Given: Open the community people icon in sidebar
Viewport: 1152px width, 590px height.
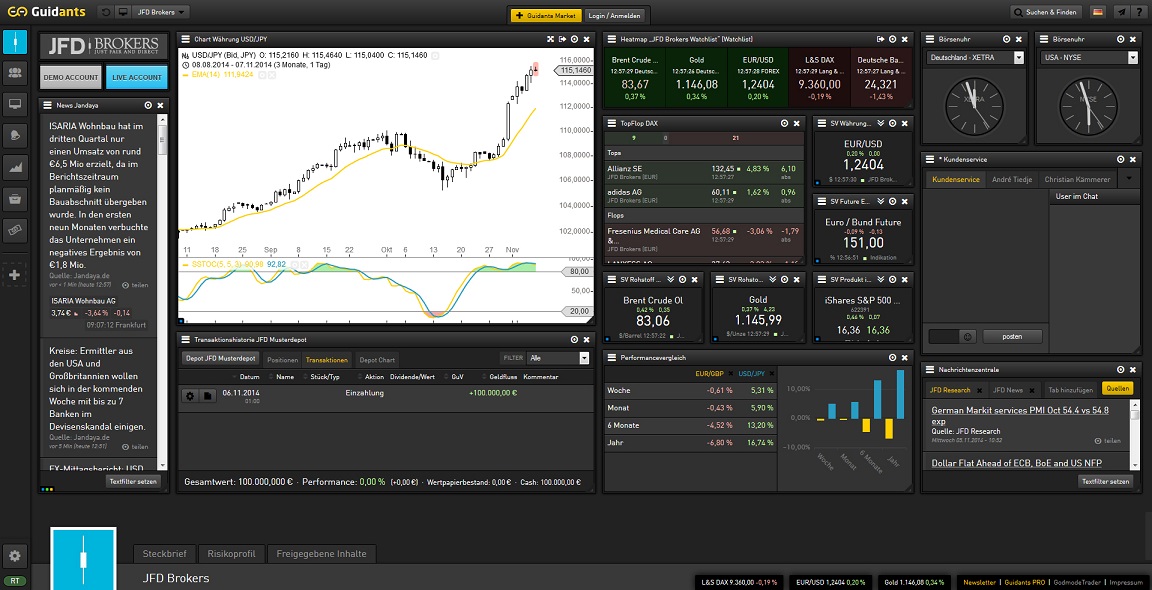Looking at the screenshot, I should click(x=15, y=72).
